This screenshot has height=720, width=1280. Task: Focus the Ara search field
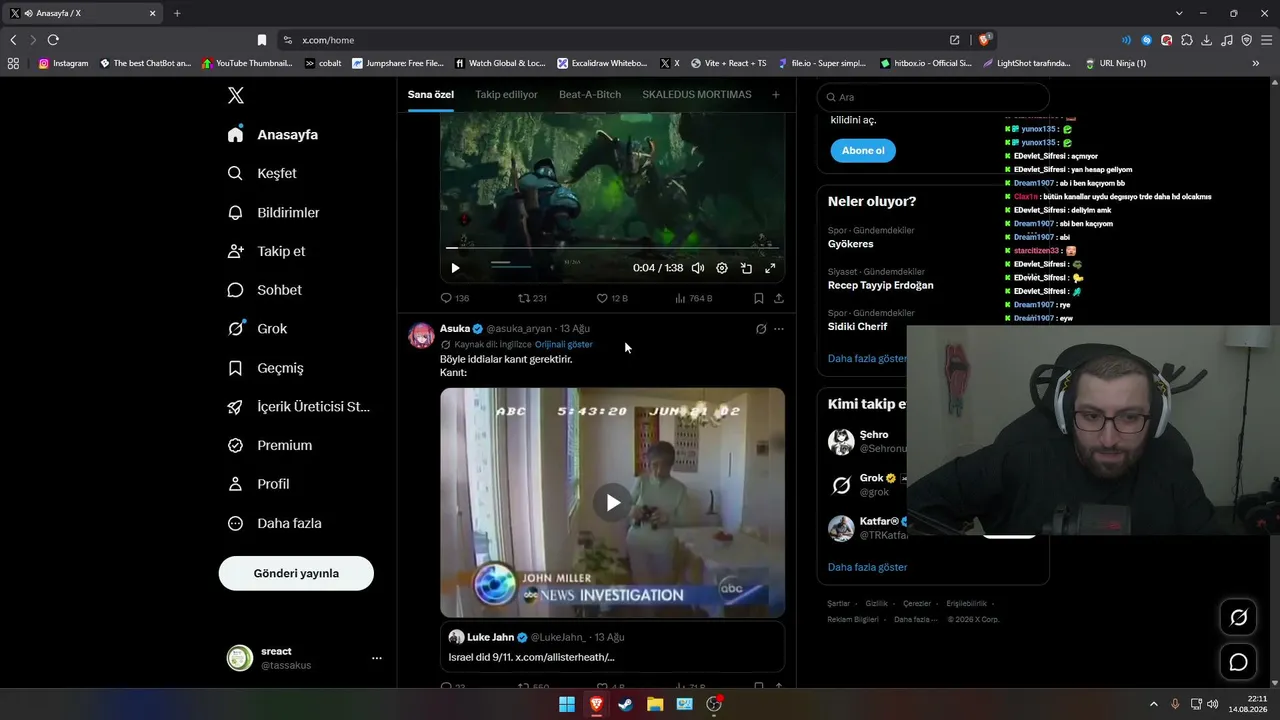[x=933, y=97]
